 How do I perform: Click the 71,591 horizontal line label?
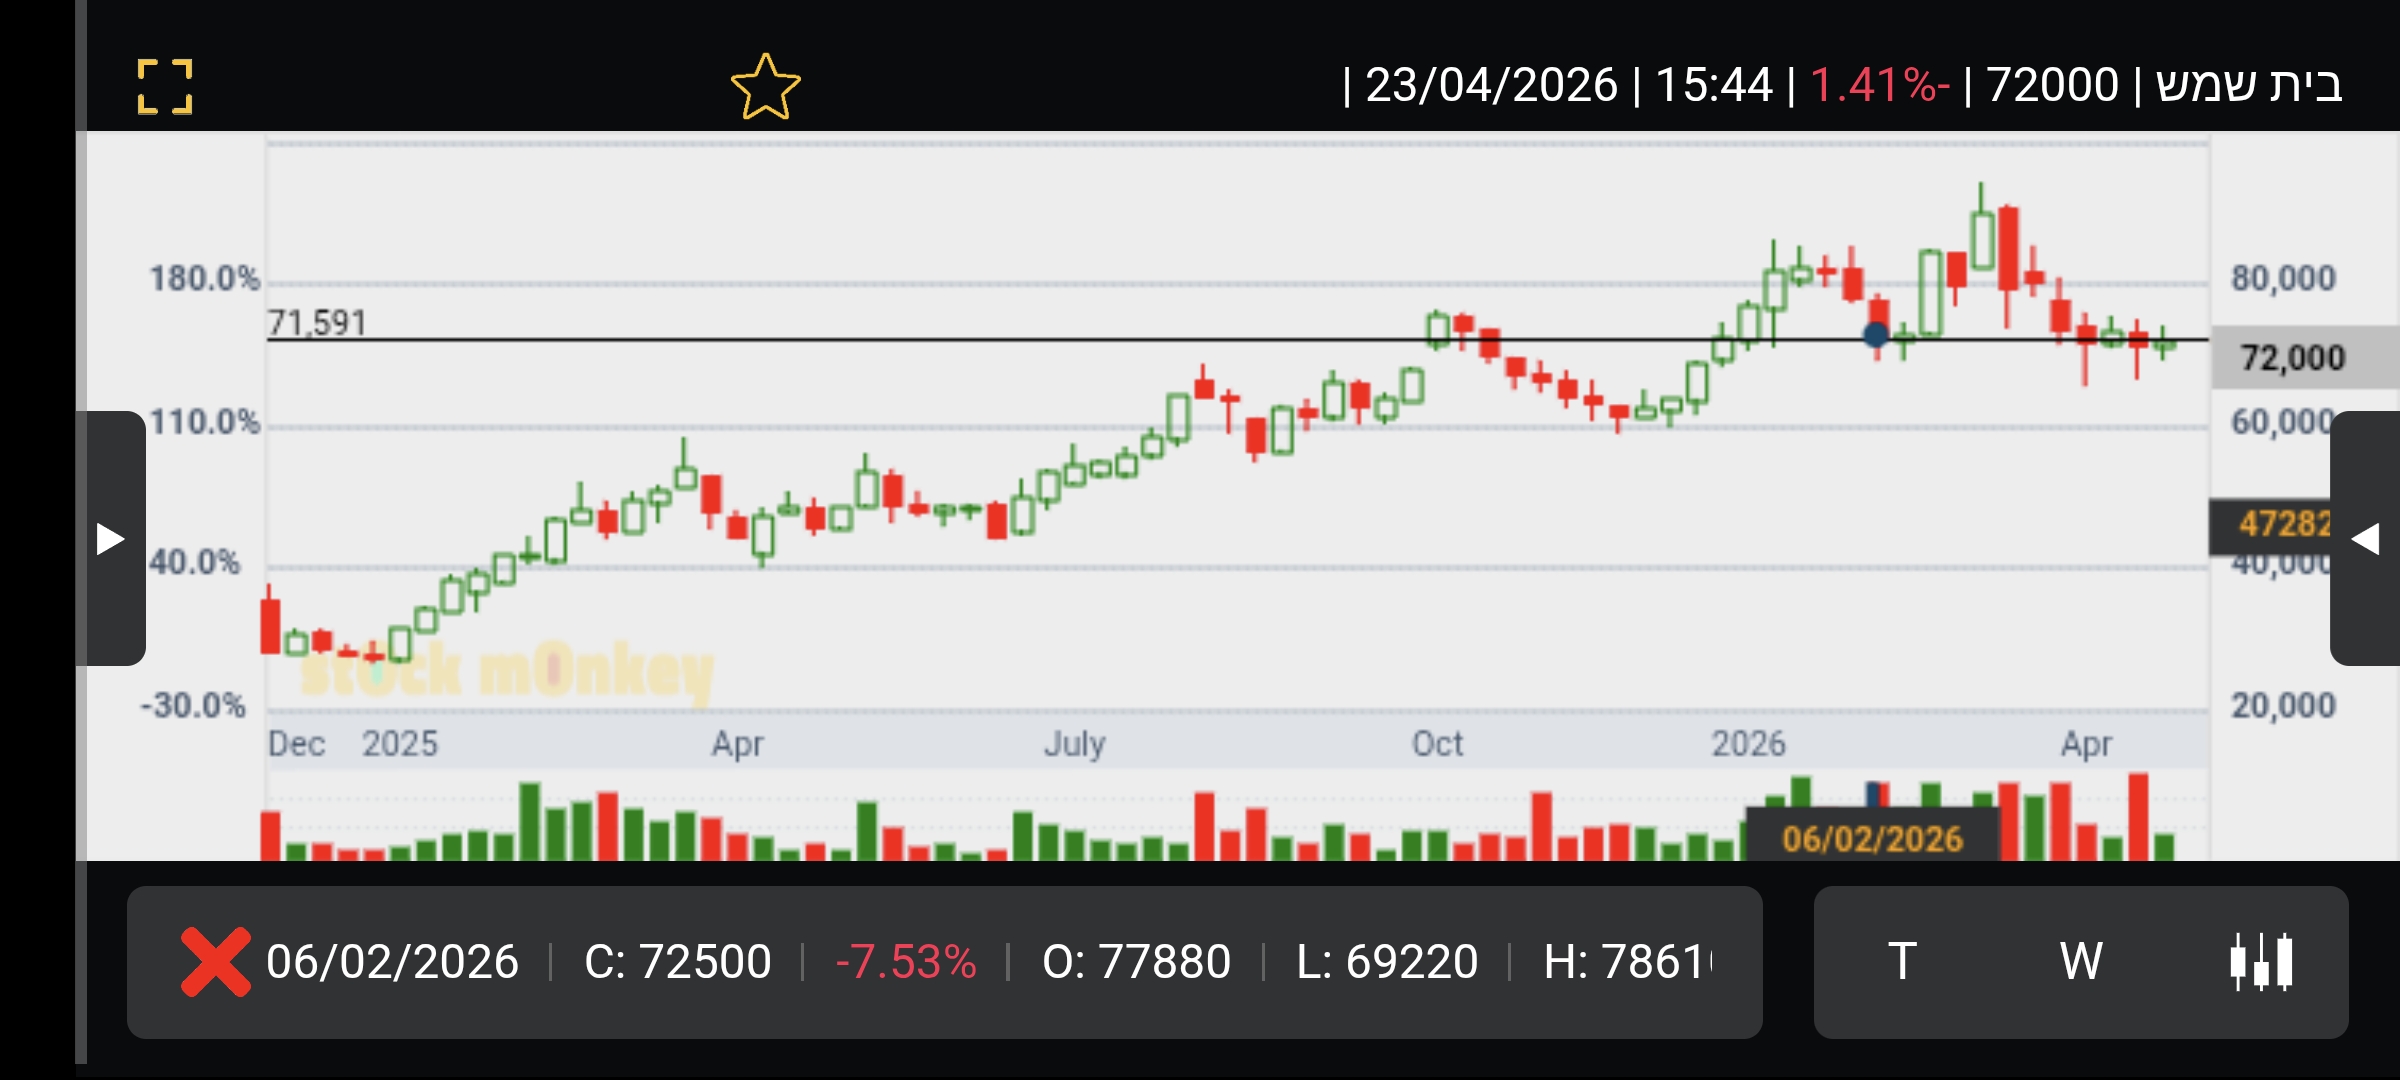click(317, 323)
